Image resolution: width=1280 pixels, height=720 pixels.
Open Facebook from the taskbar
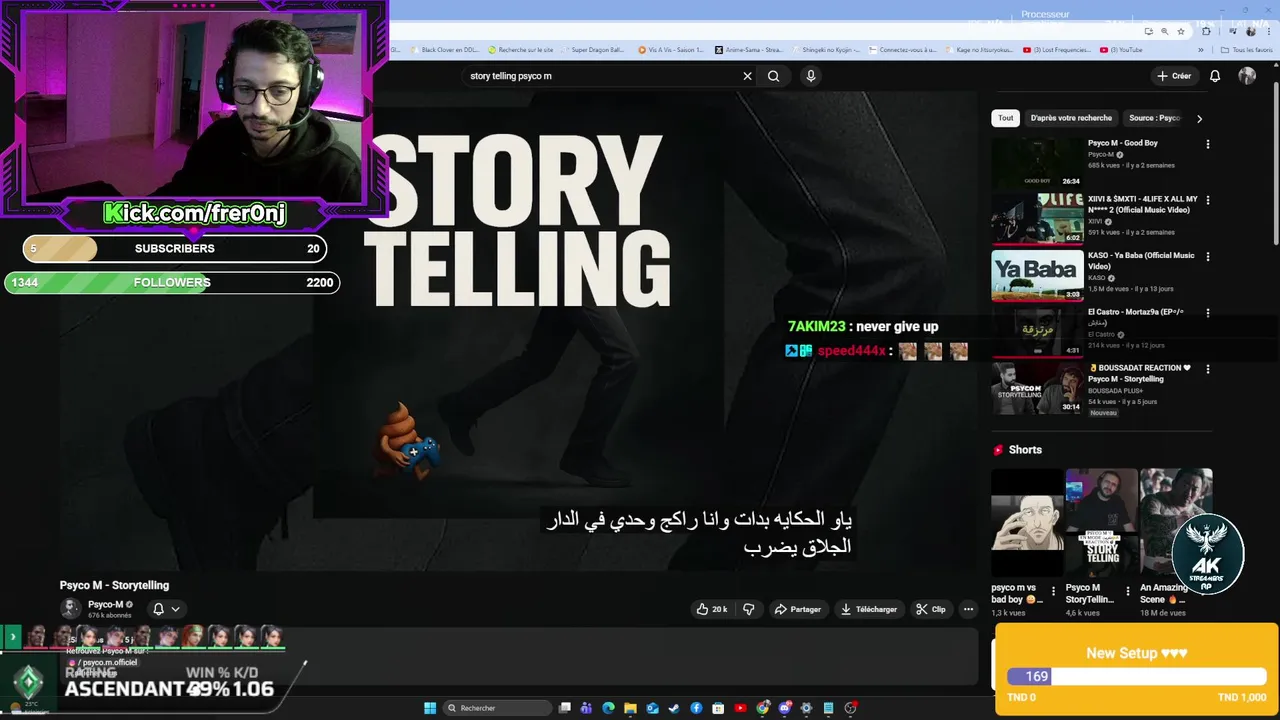coord(696,708)
